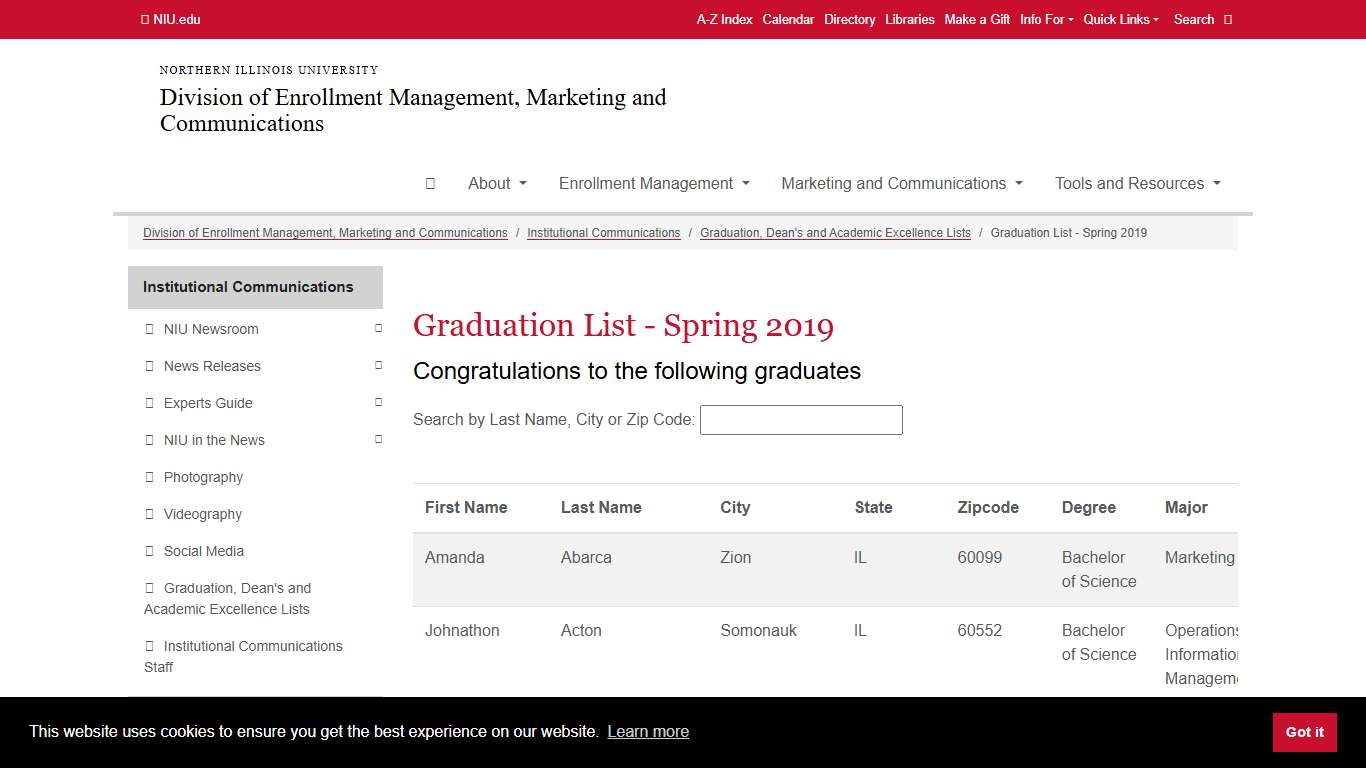Dismiss cookies with the Got it button
1366x768 pixels.
coord(1304,732)
